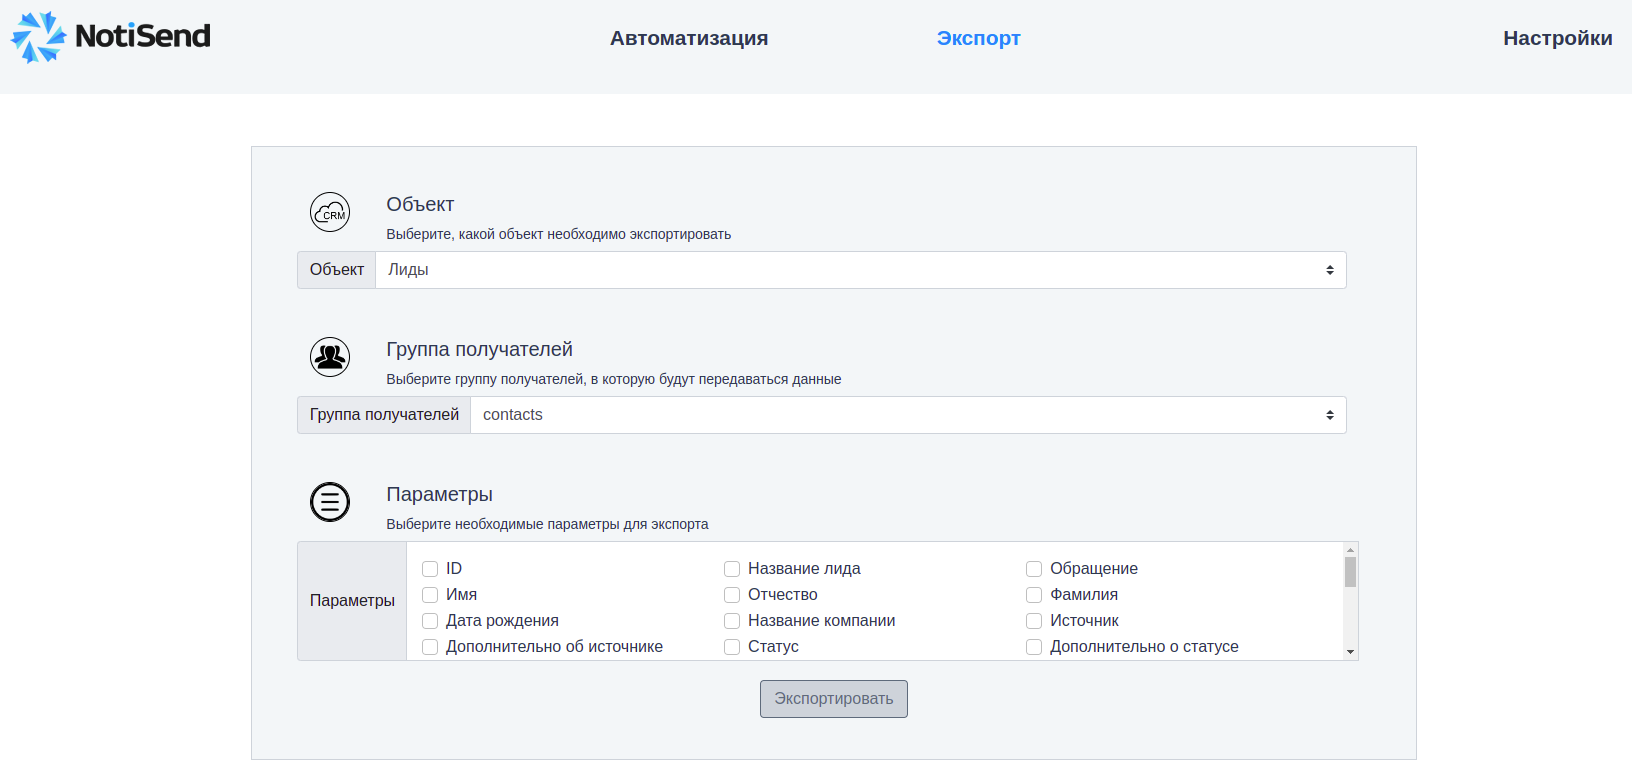The width and height of the screenshot is (1632, 778).
Task: Click the Параметры field label box
Action: [x=352, y=601]
